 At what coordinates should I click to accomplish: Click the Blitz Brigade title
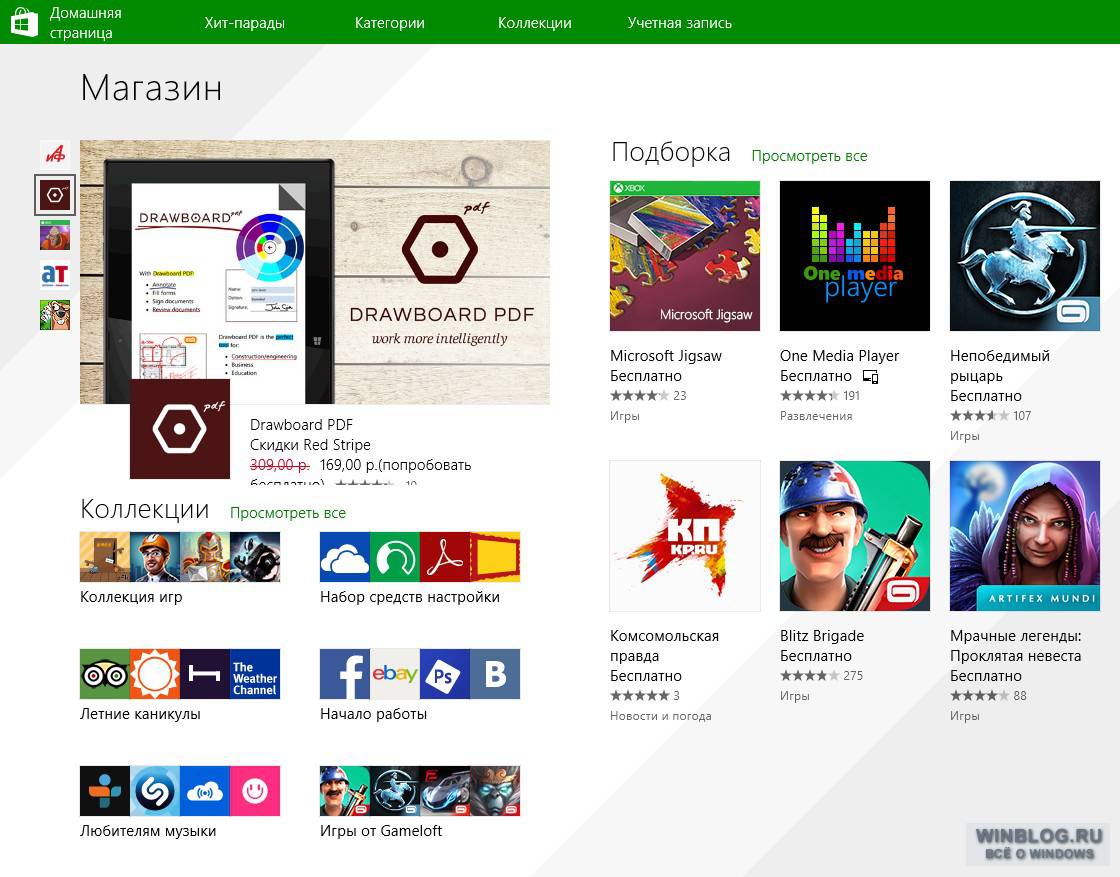tap(821, 636)
